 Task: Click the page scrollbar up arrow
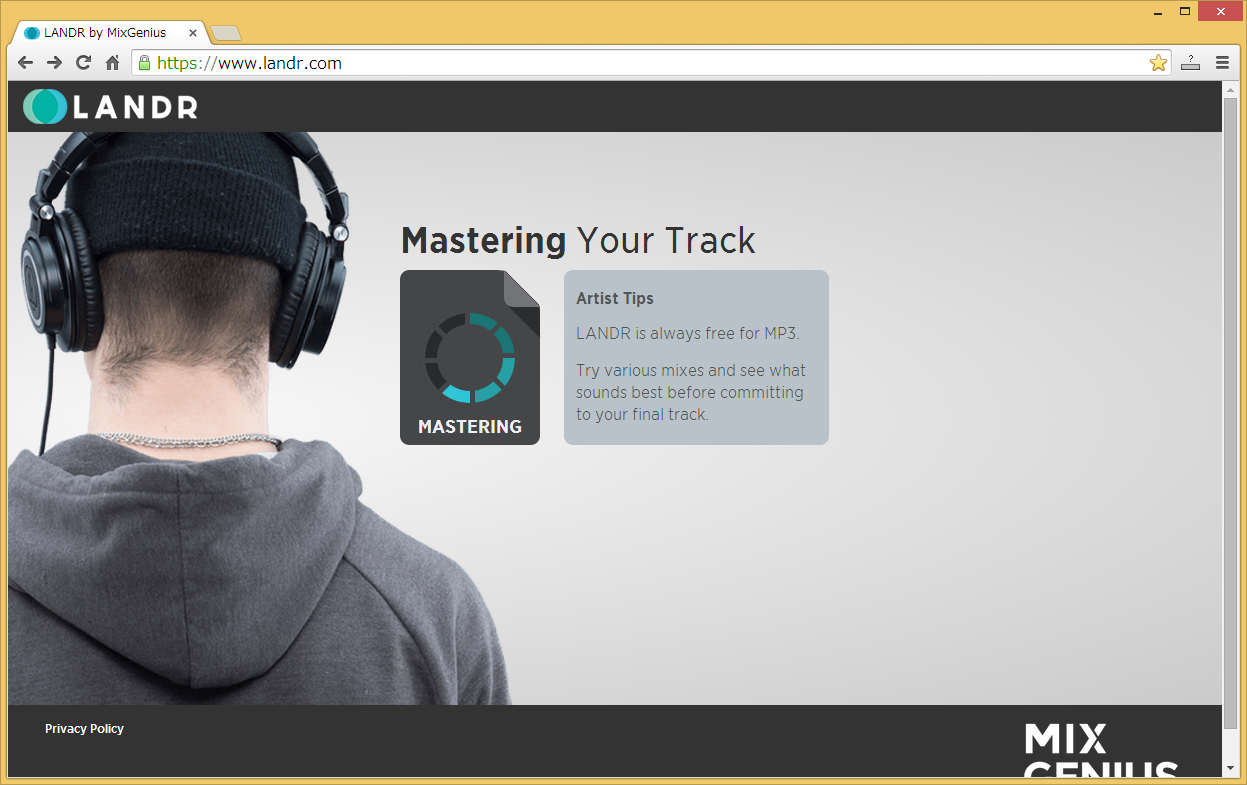point(1230,89)
